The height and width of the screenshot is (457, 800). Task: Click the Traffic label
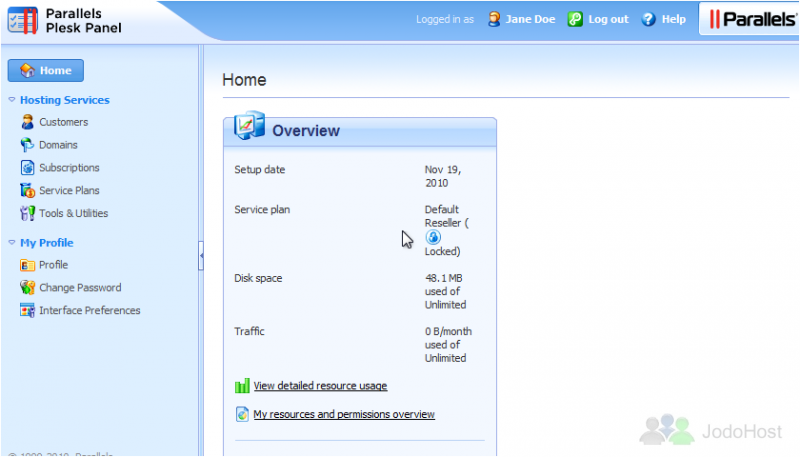(x=249, y=332)
